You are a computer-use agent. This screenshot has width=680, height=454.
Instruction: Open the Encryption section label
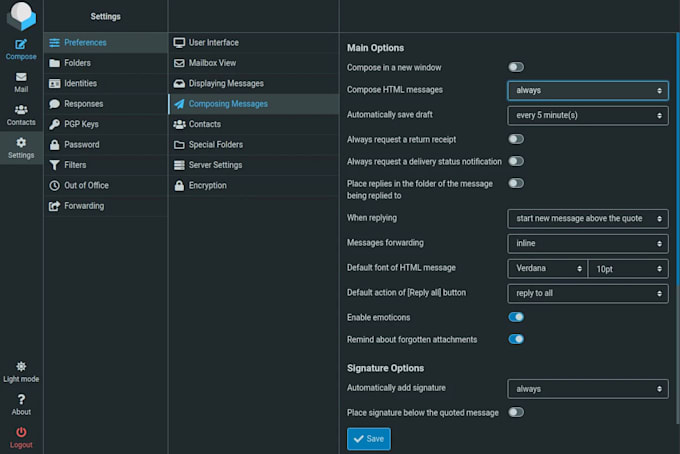208,185
